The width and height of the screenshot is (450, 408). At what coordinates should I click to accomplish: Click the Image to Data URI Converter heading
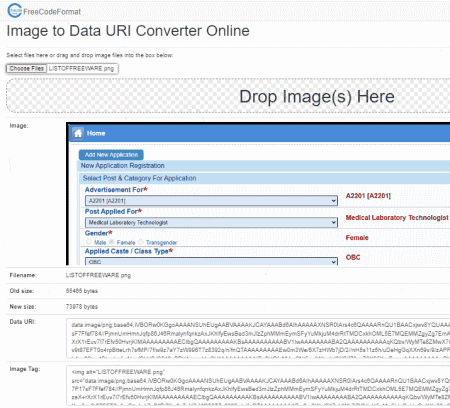(x=128, y=31)
